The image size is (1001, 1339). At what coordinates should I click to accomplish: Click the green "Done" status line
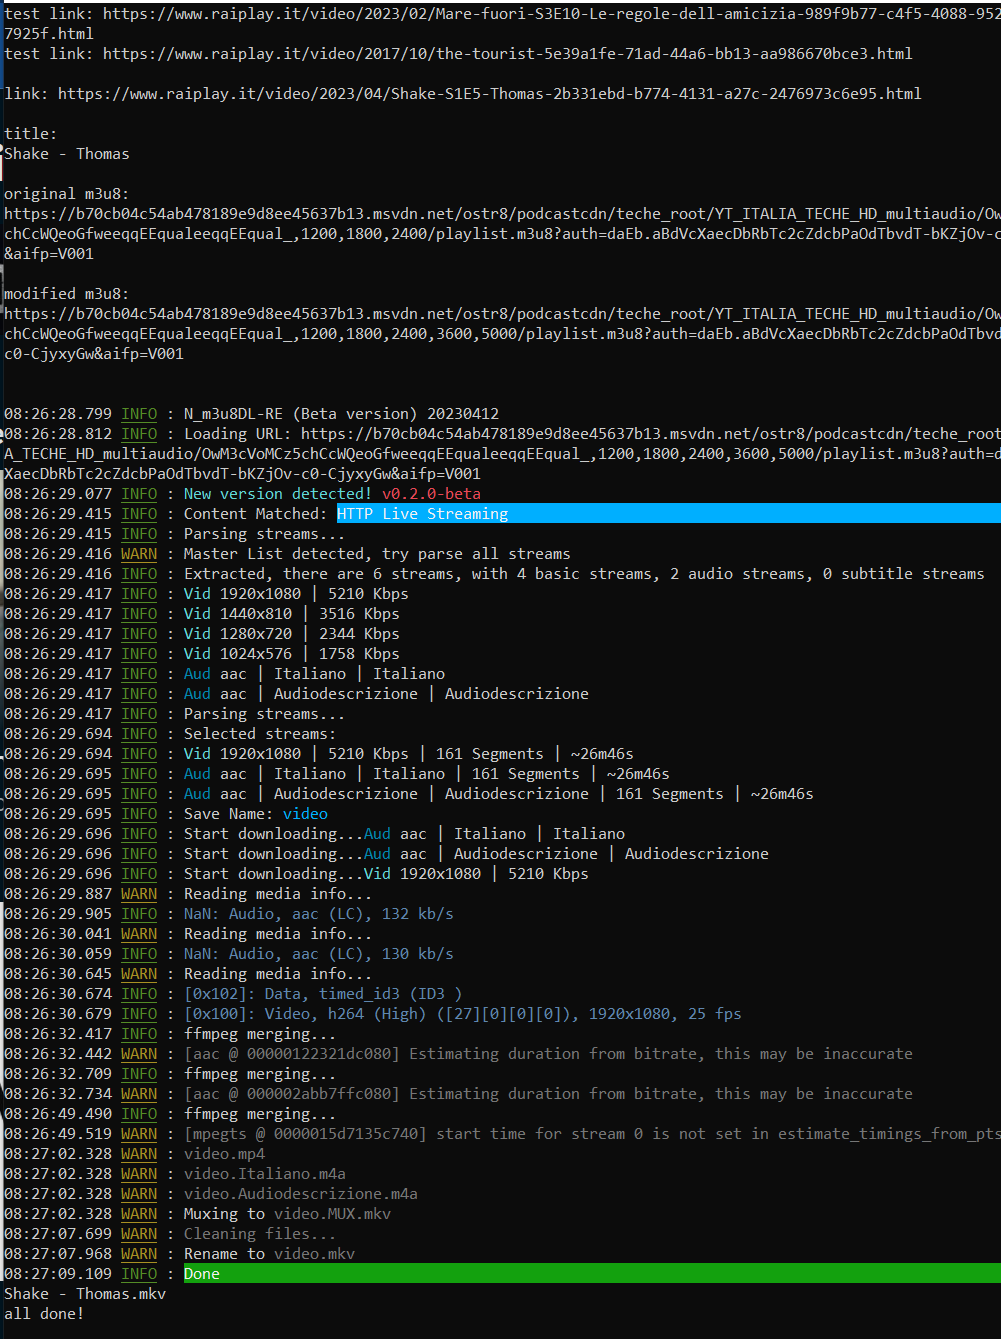[x=202, y=1274]
